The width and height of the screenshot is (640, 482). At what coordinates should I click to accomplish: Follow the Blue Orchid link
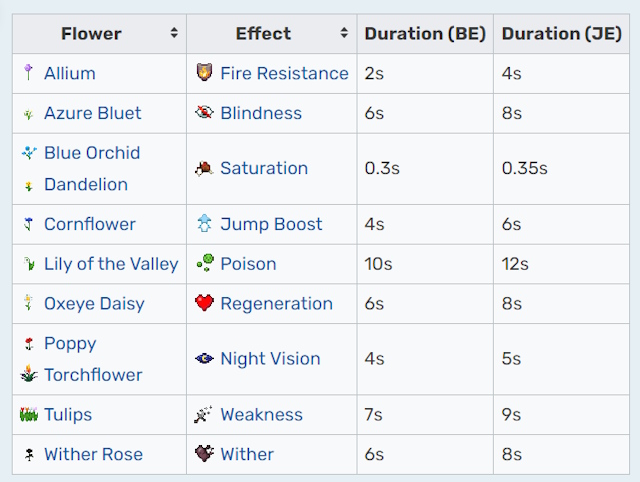[x=92, y=153]
